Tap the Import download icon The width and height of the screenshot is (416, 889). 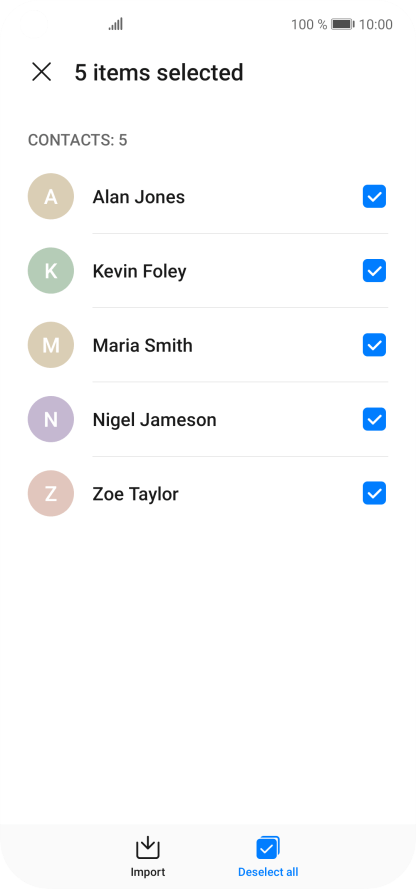pyautogui.click(x=148, y=848)
